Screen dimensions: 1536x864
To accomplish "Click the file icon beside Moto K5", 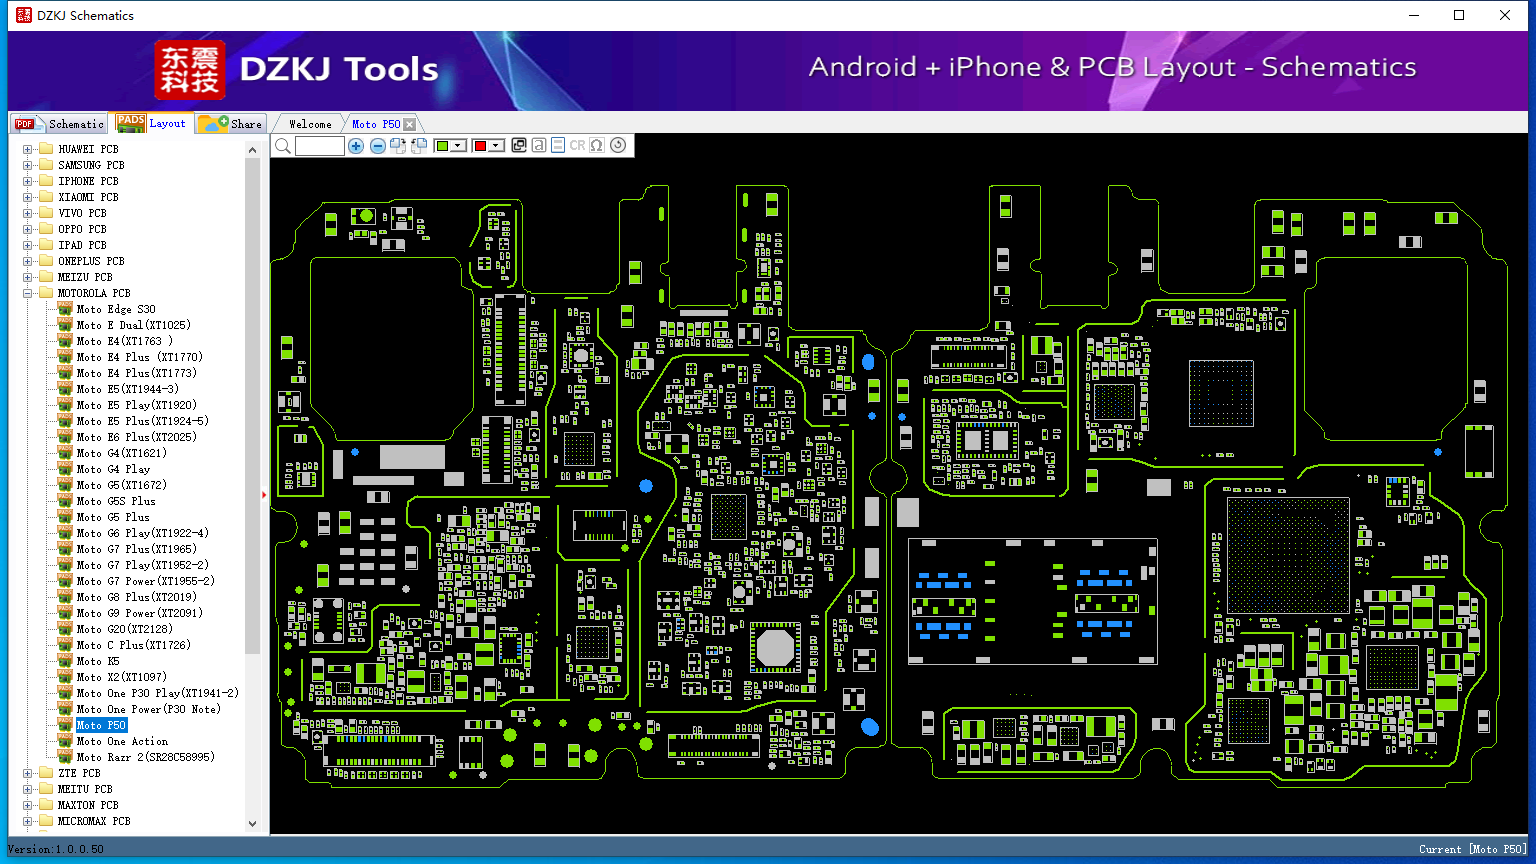I will (65, 661).
